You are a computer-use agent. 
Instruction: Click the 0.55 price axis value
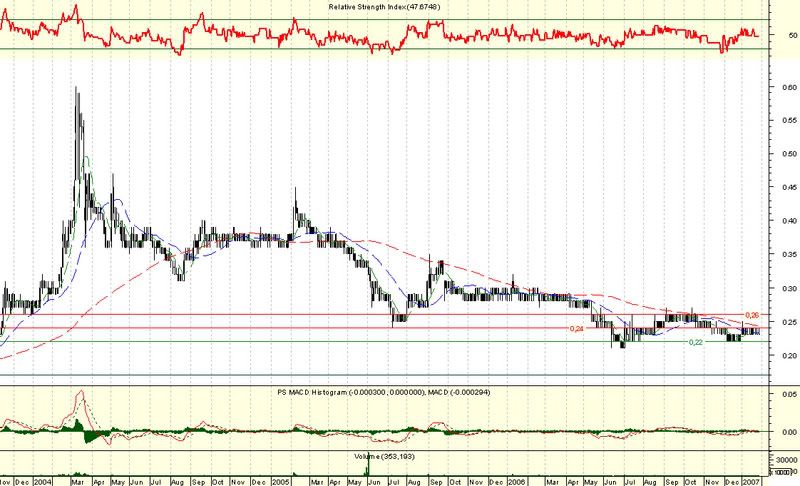click(x=789, y=120)
